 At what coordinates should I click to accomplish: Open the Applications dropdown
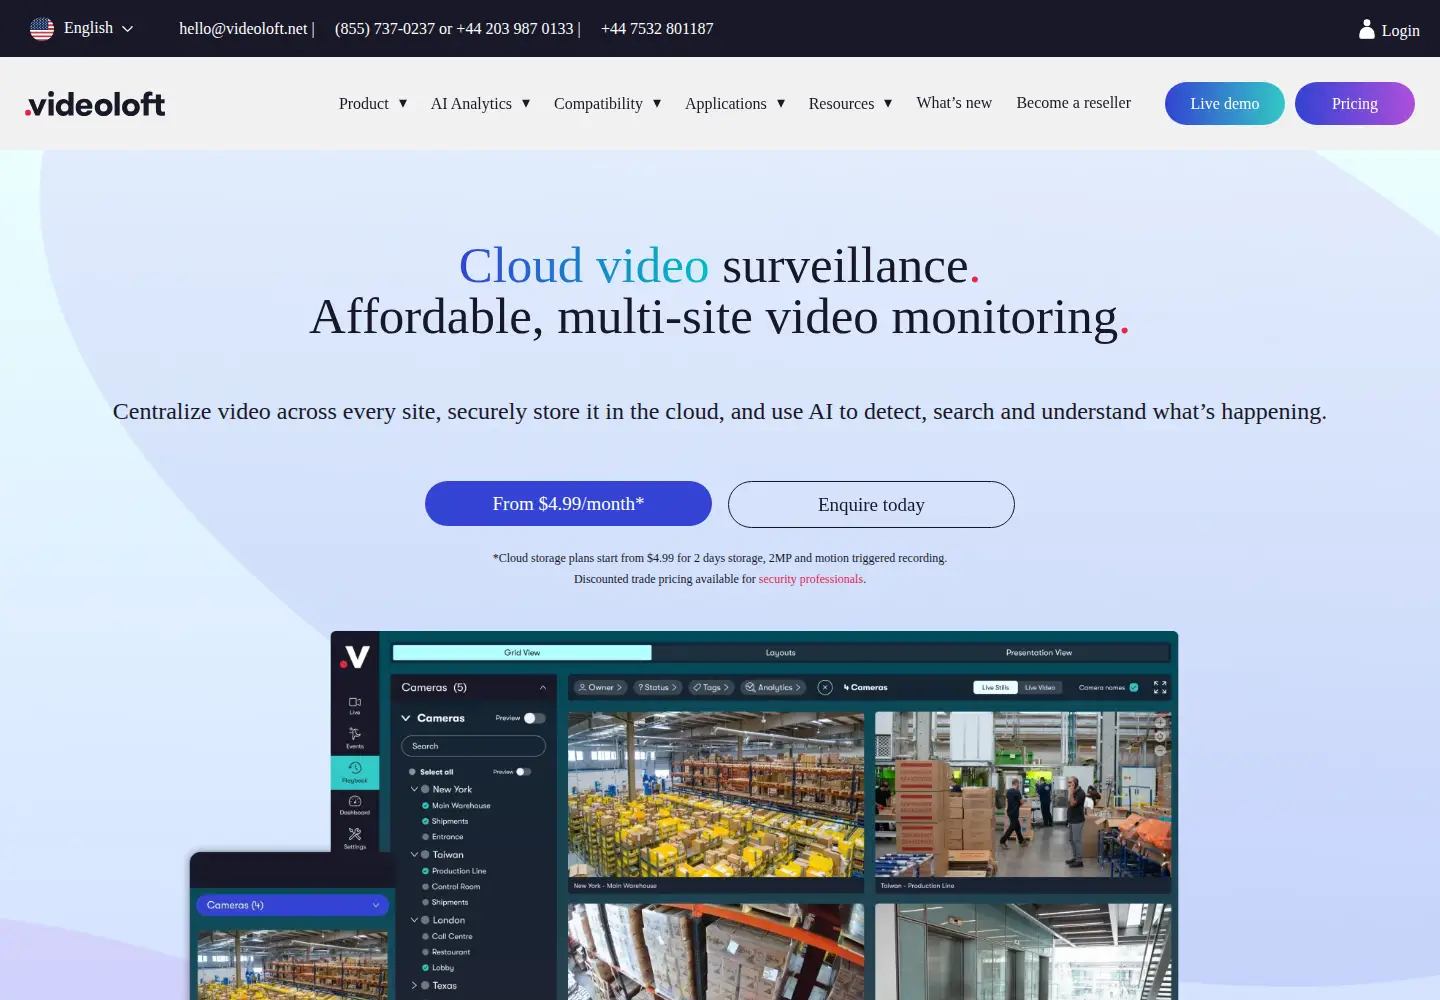(x=735, y=103)
